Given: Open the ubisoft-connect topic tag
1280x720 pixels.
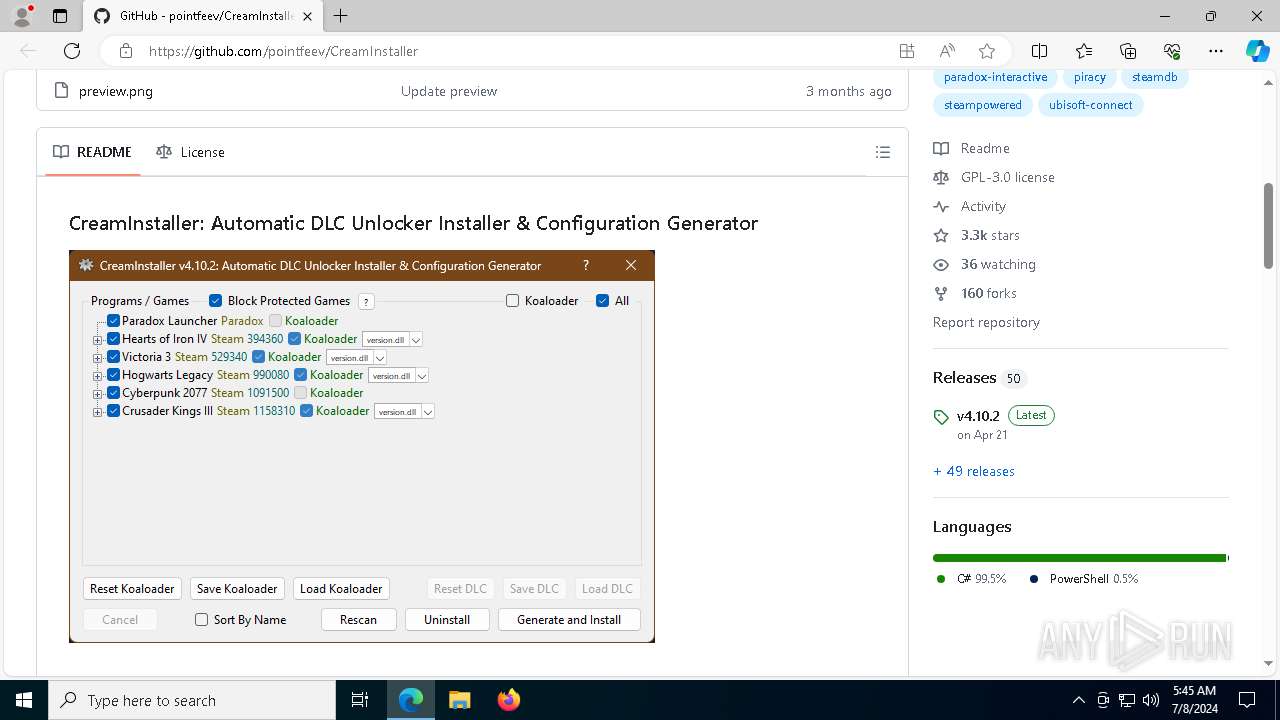Looking at the screenshot, I should click(x=1090, y=105).
